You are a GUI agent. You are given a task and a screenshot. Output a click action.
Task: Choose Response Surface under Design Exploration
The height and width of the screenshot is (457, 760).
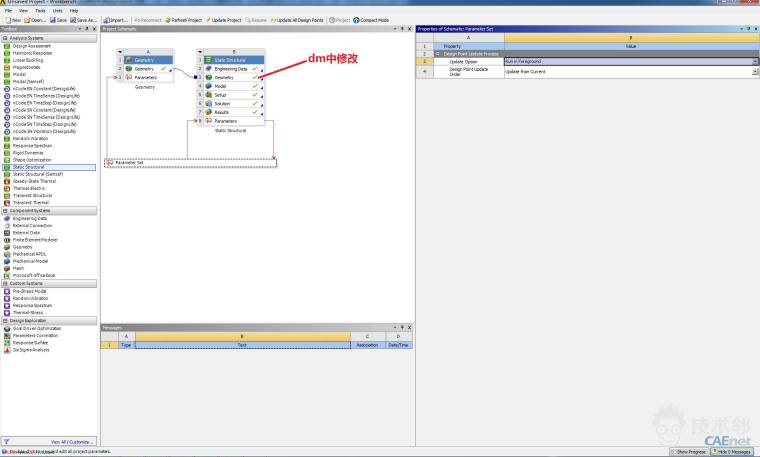click(34, 342)
